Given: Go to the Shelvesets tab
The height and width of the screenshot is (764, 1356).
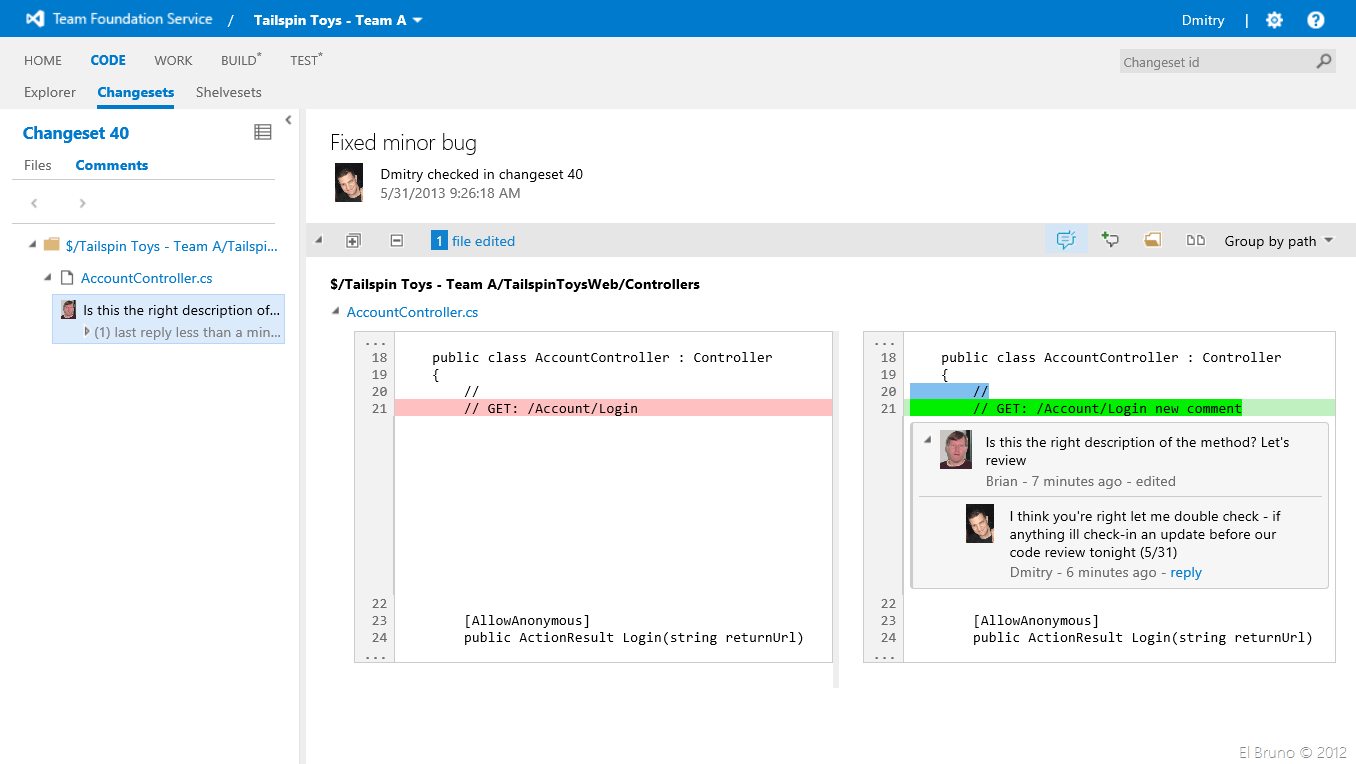Looking at the screenshot, I should [x=228, y=92].
